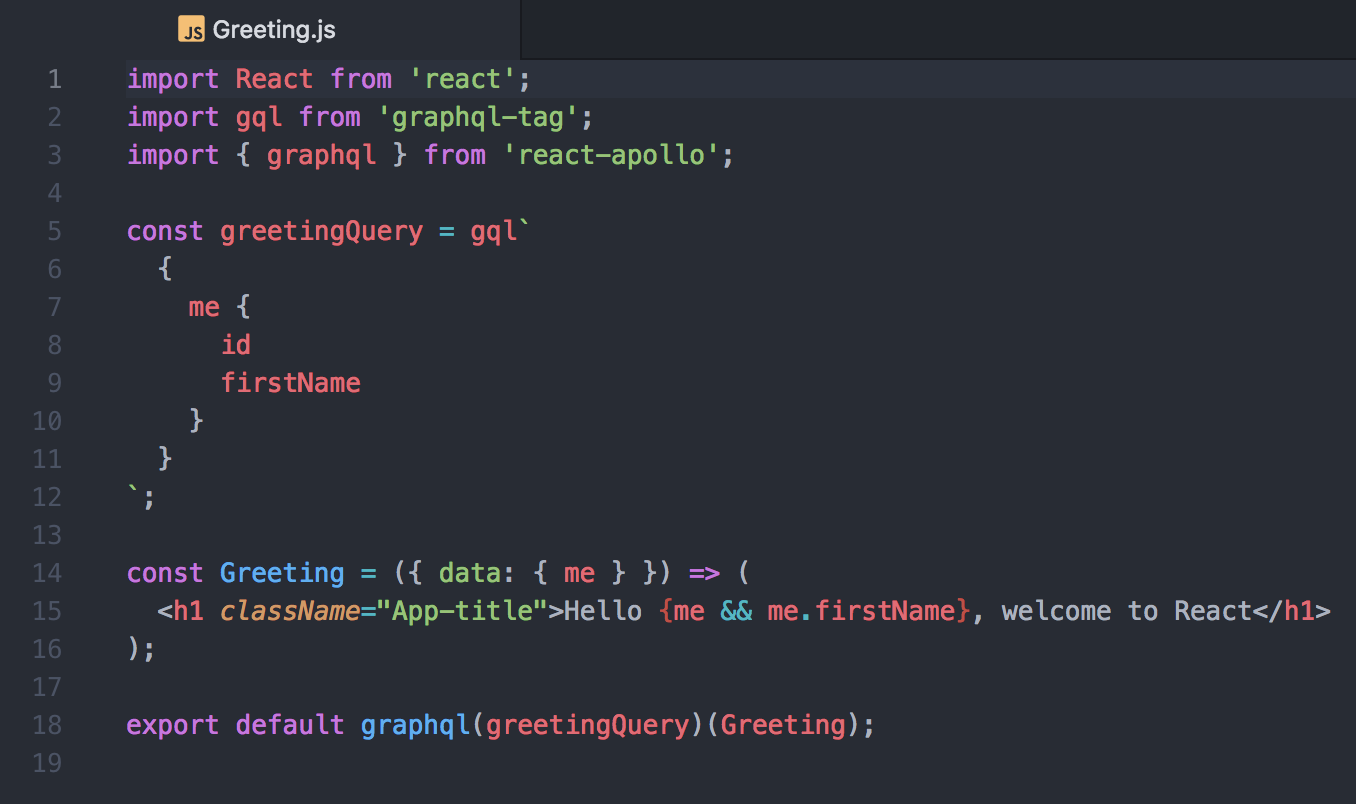
Task: Click line number 1 in the gutter
Action: (54, 79)
